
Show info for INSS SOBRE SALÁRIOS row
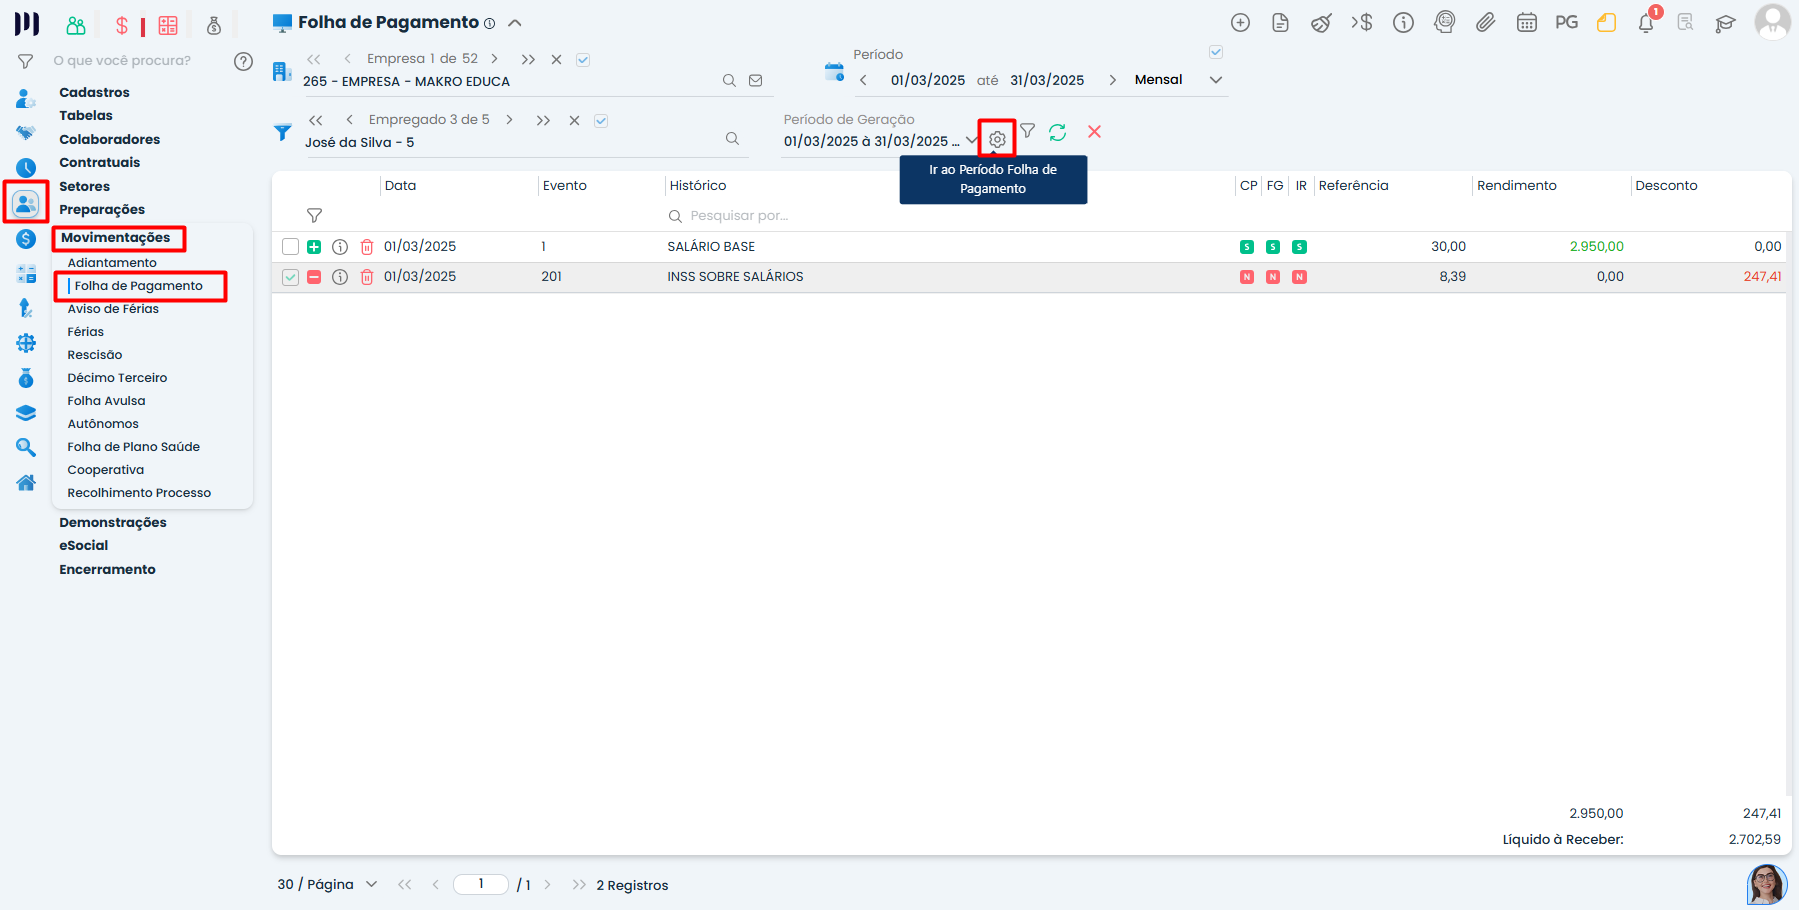tap(340, 277)
